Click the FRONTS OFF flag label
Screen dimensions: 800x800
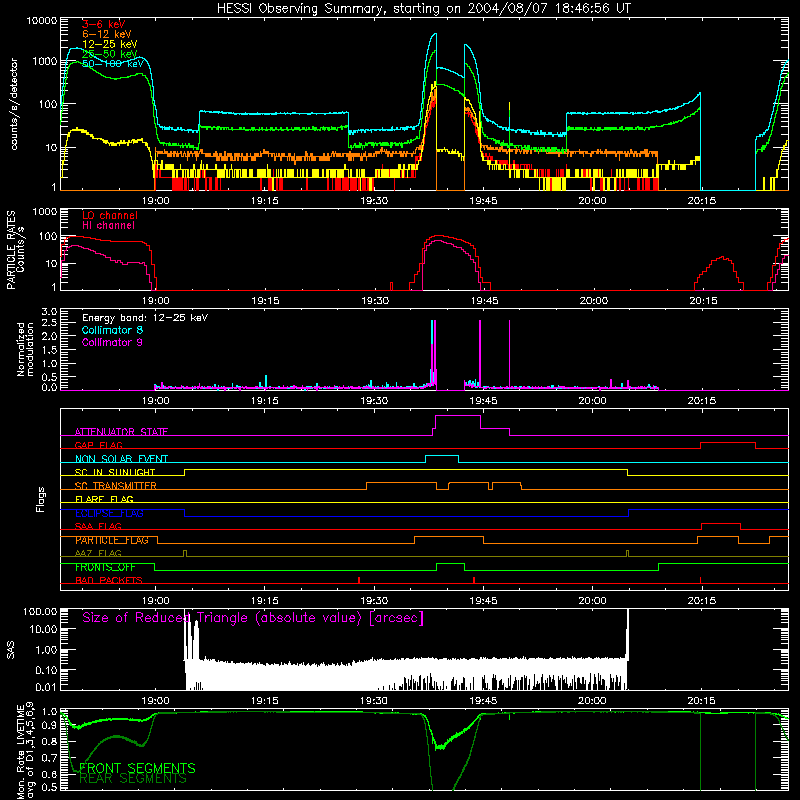(x=105, y=567)
